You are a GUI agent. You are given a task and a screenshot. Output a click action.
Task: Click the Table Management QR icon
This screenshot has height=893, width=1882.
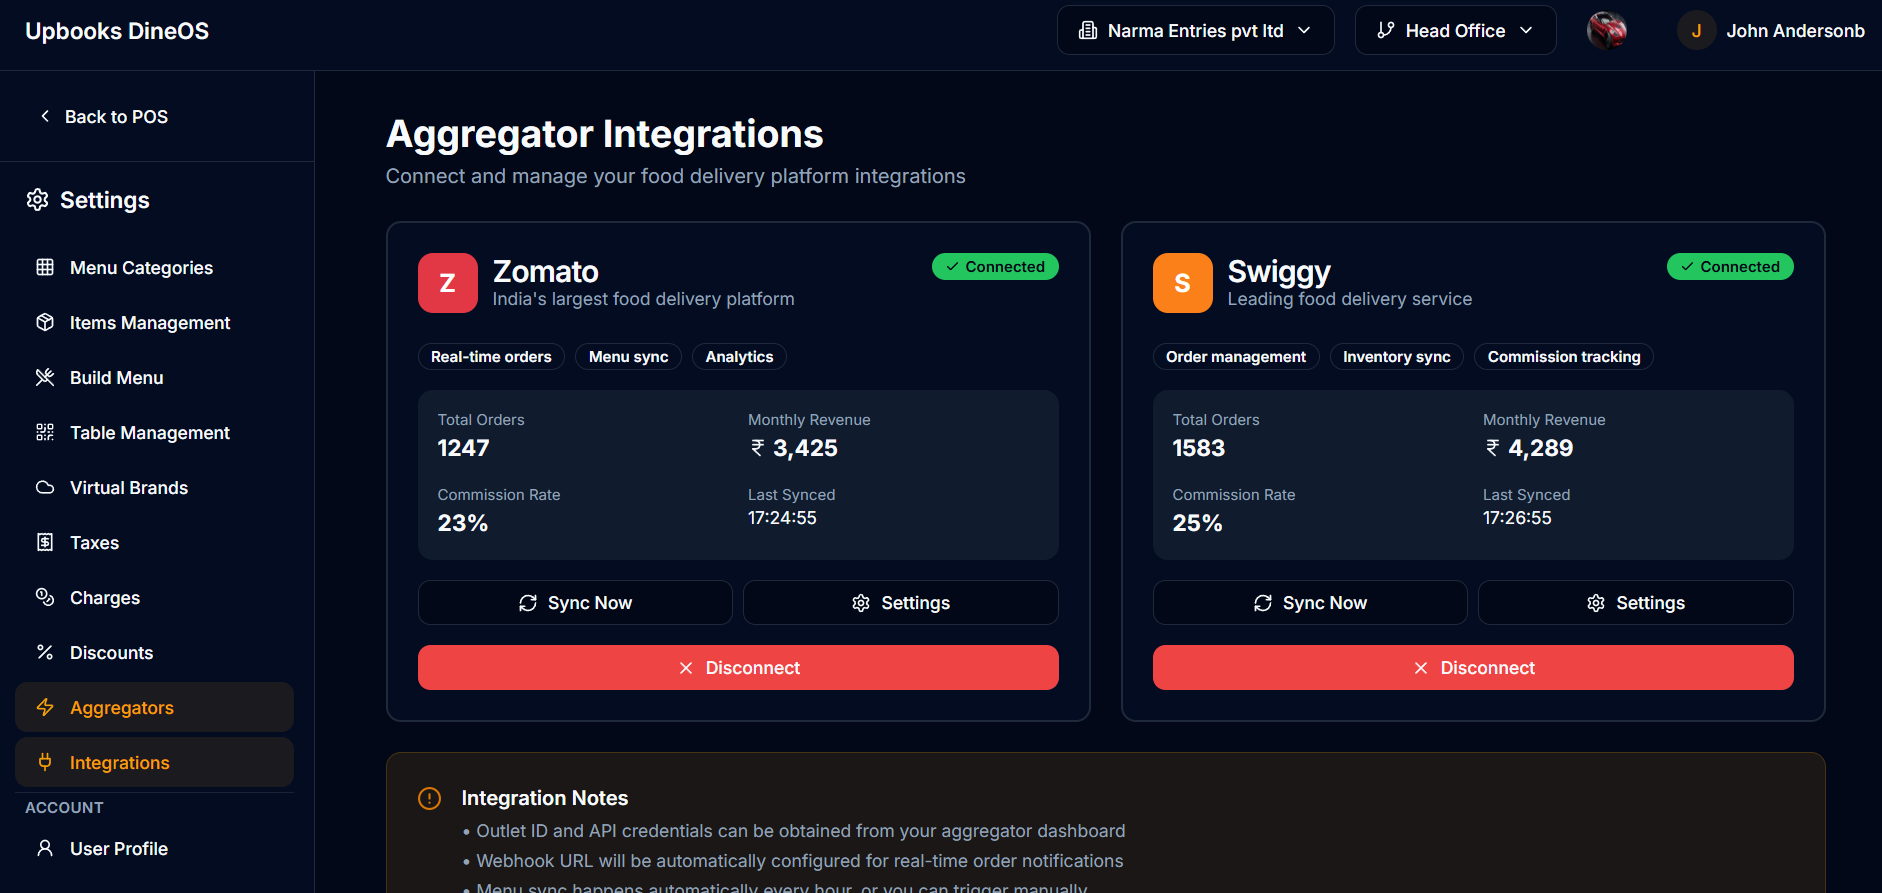[x=45, y=432]
